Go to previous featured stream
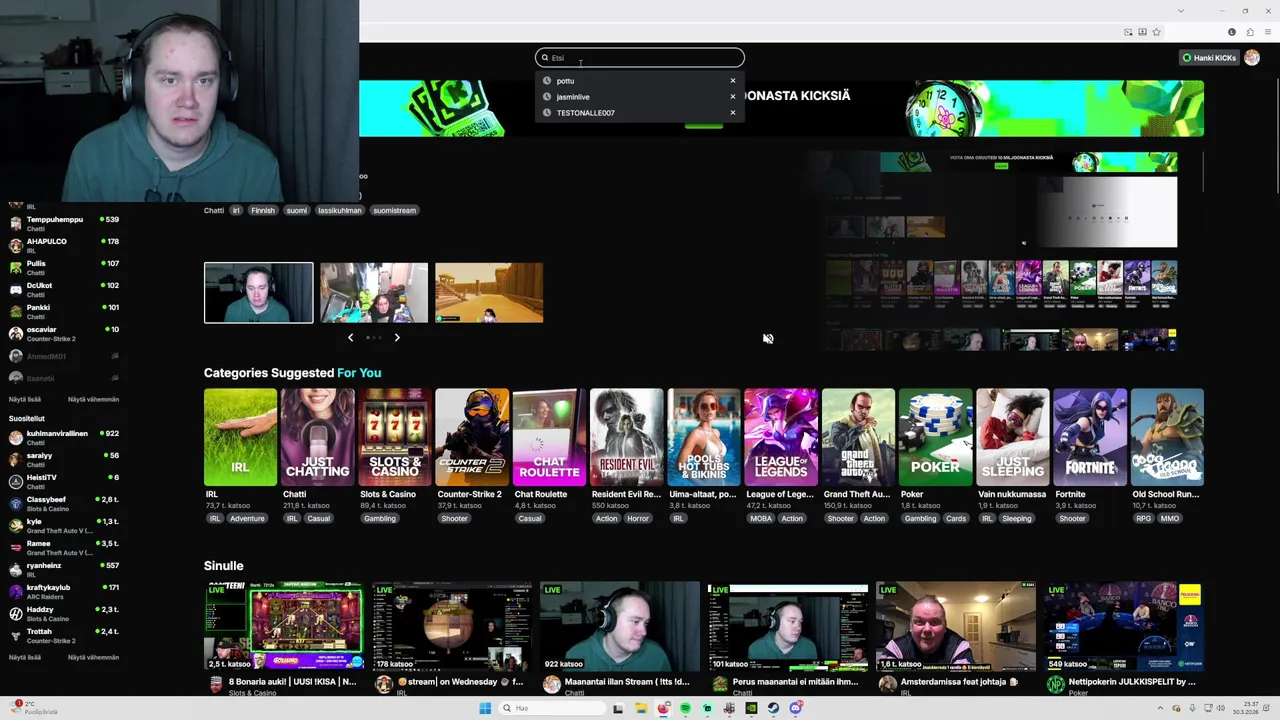Viewport: 1280px width, 720px height. click(350, 338)
